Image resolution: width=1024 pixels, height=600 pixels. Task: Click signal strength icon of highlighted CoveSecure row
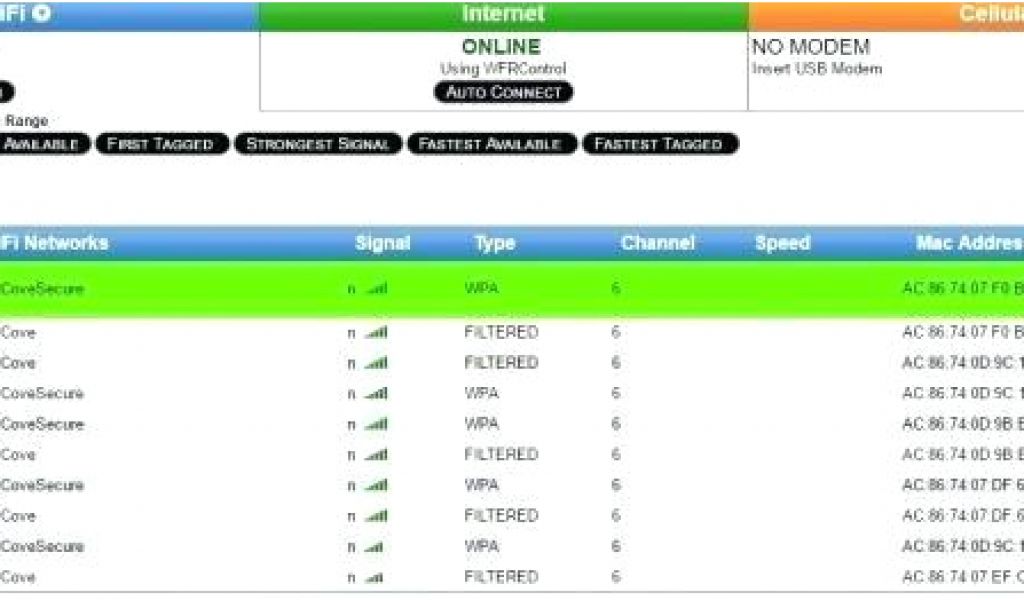pyautogui.click(x=375, y=289)
